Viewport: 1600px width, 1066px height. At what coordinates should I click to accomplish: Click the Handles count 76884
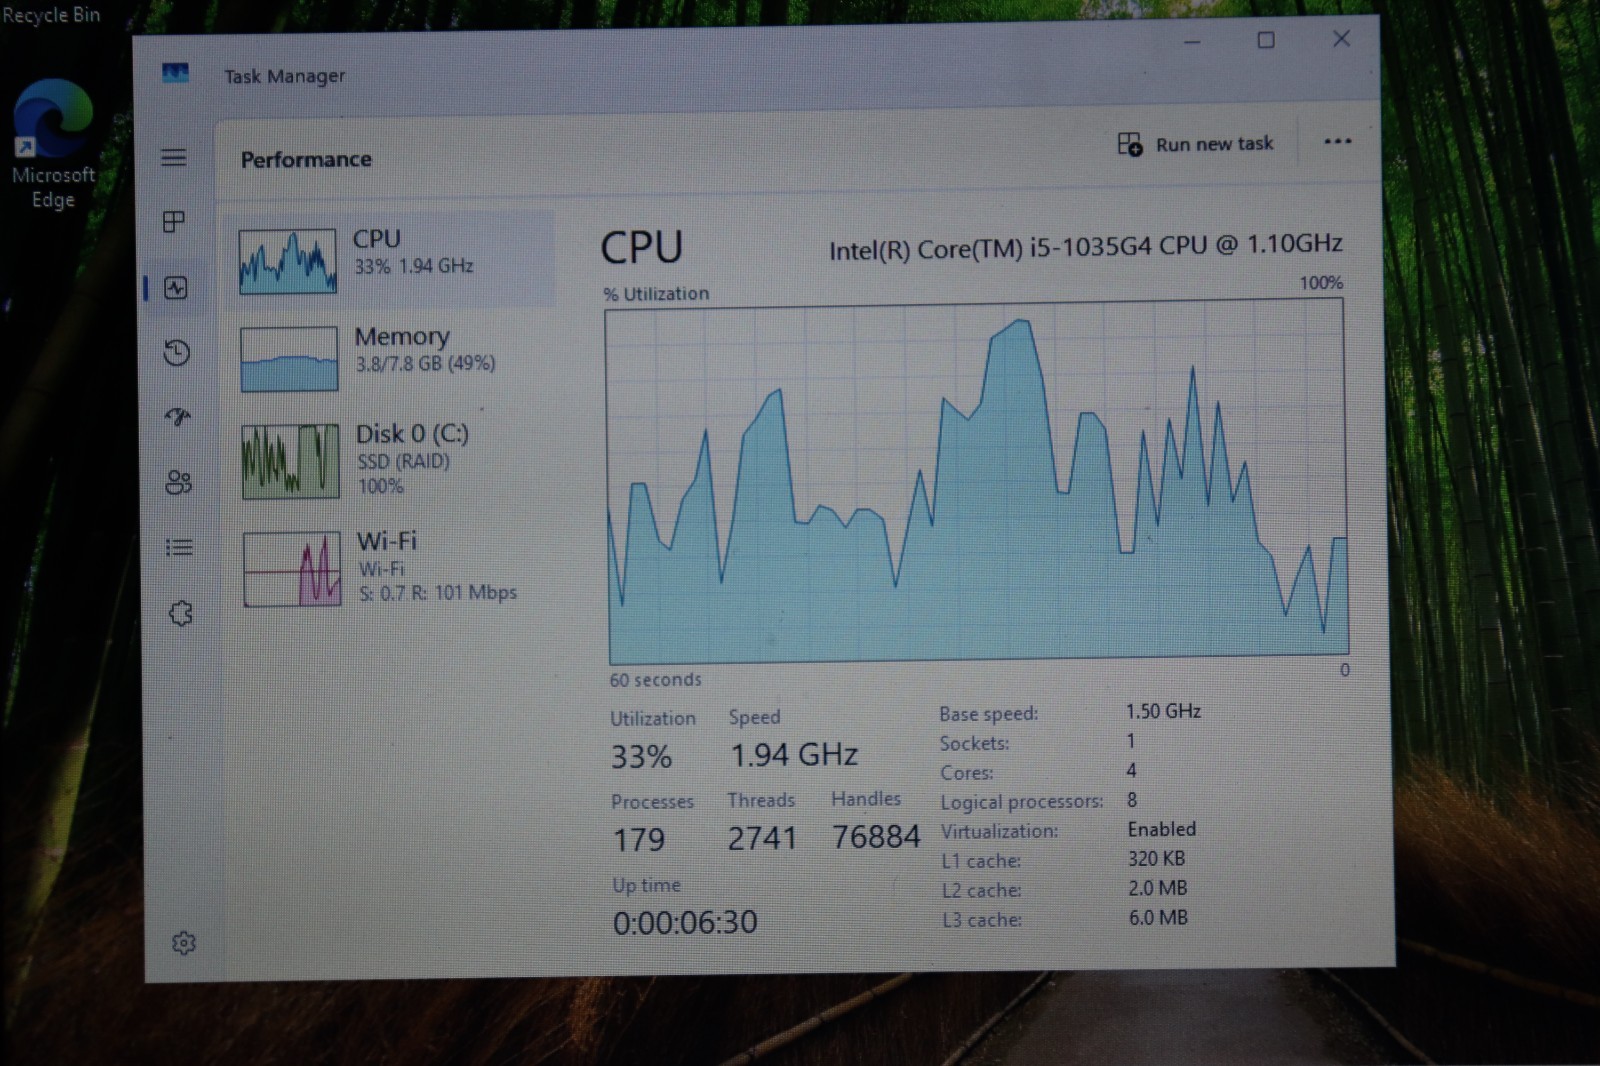tap(876, 836)
